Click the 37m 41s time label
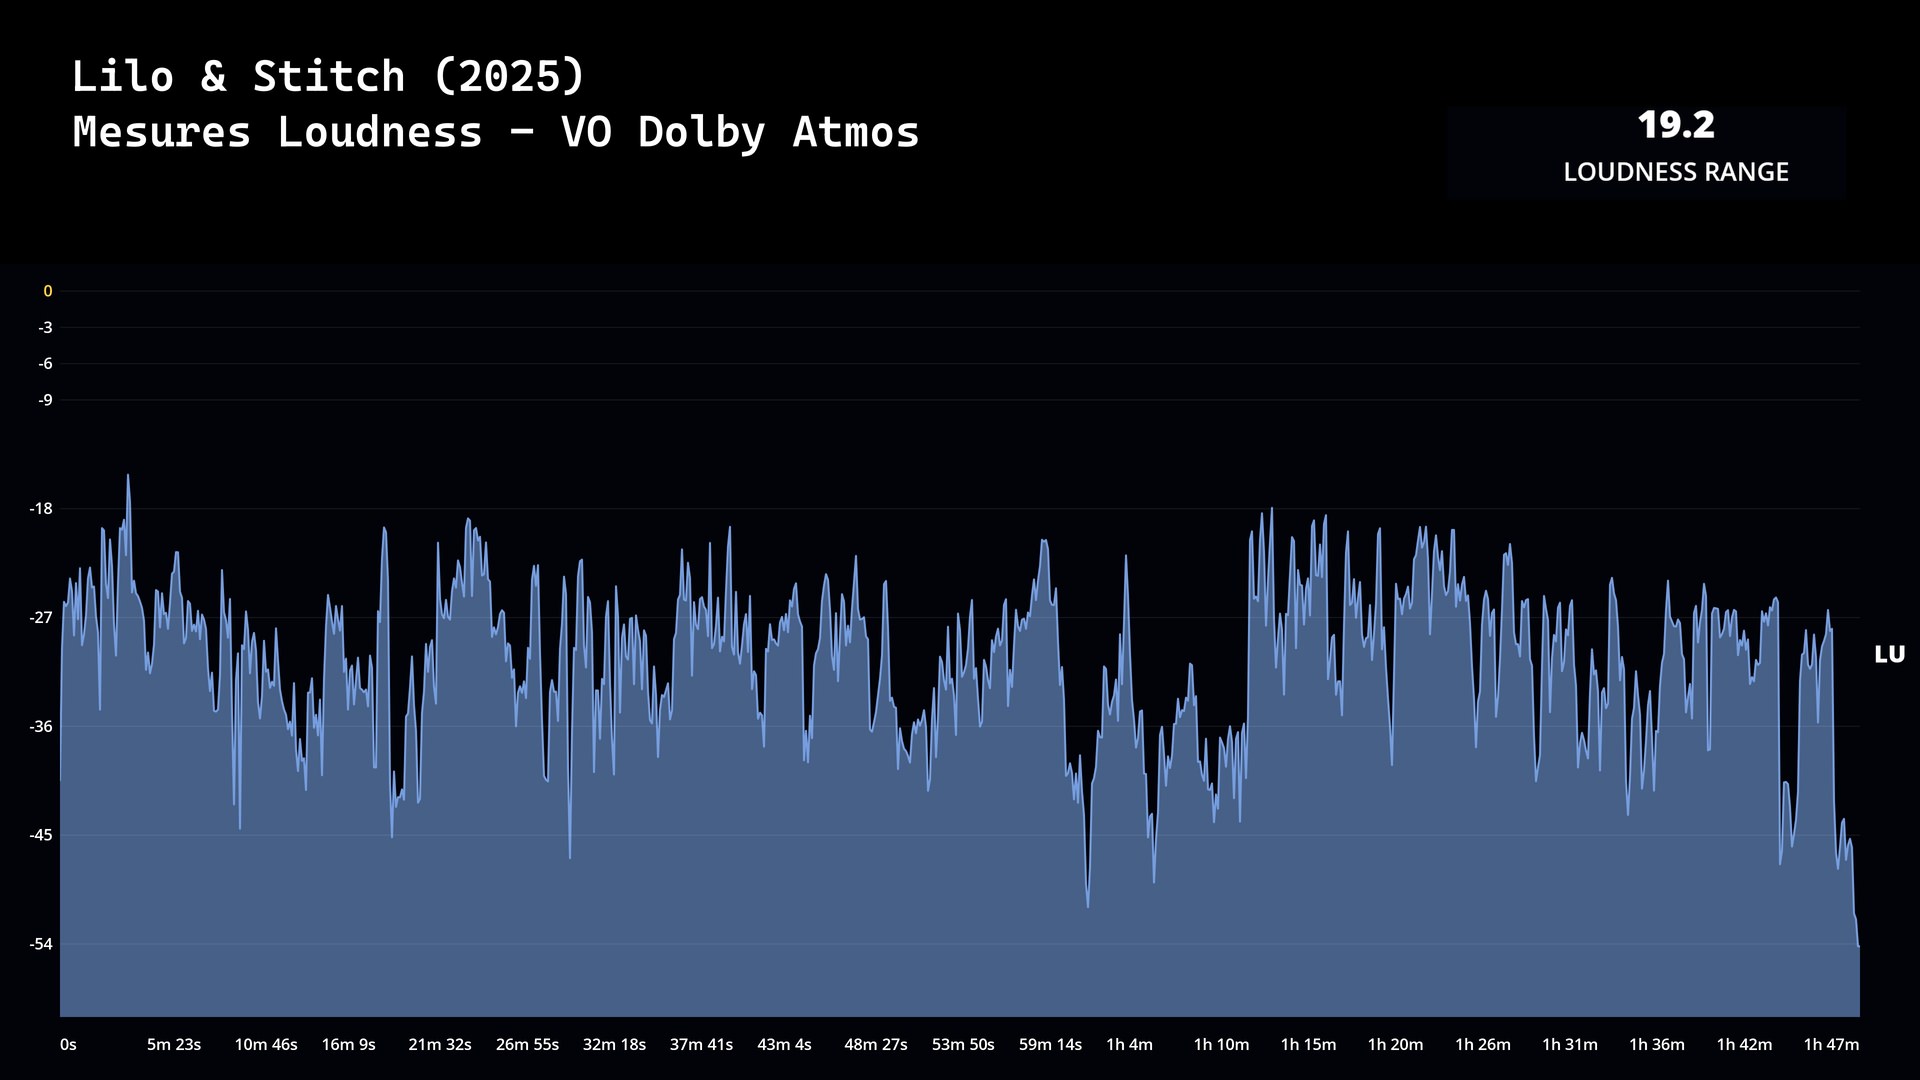 point(701,1045)
